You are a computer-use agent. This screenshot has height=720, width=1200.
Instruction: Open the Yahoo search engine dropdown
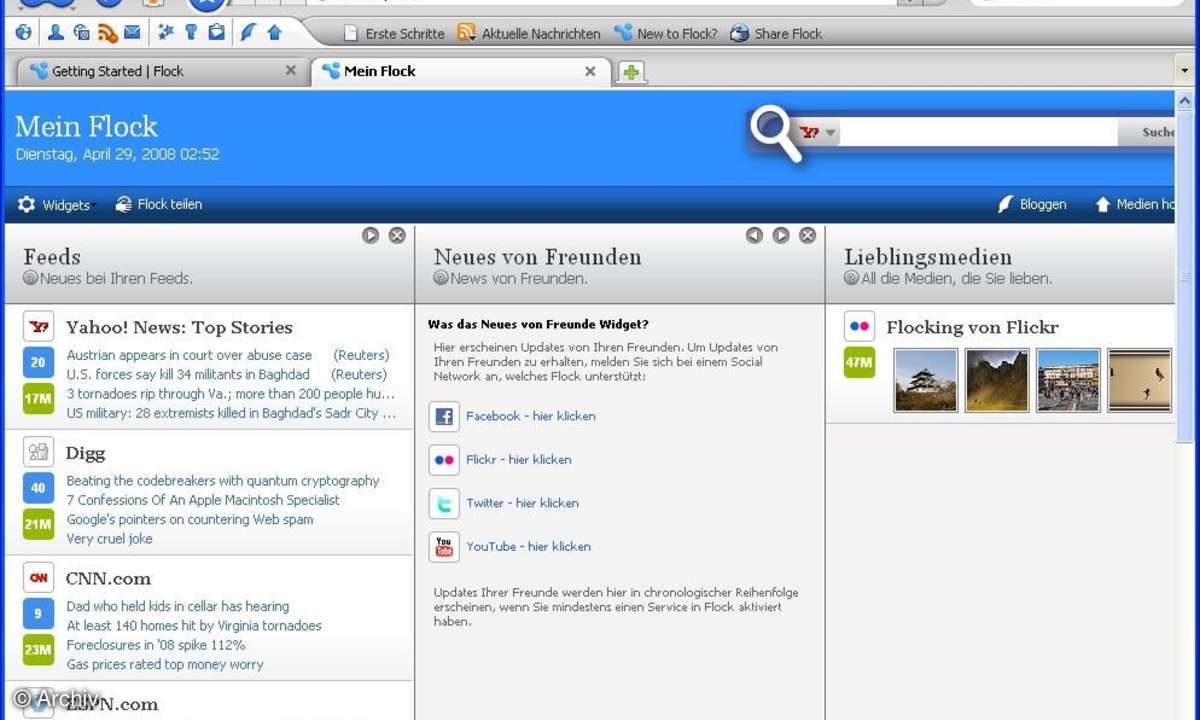(829, 132)
